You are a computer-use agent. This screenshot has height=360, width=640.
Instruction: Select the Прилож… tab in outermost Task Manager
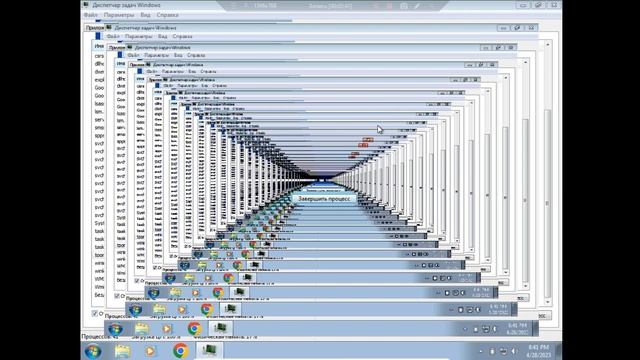click(x=94, y=28)
